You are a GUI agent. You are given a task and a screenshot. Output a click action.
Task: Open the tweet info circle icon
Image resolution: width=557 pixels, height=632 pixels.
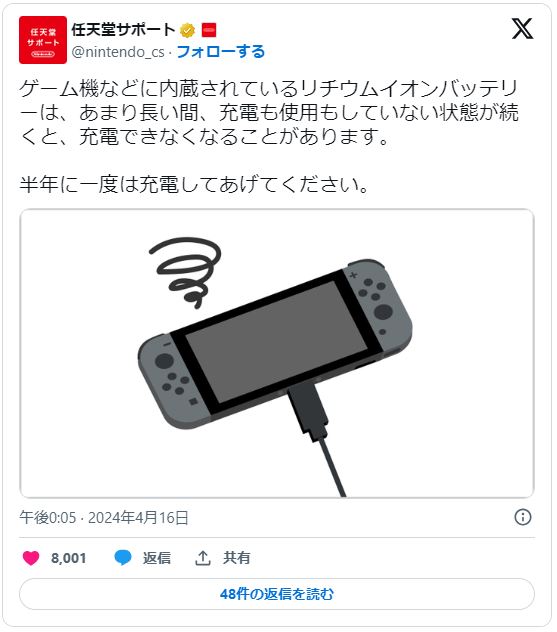tap(523, 517)
